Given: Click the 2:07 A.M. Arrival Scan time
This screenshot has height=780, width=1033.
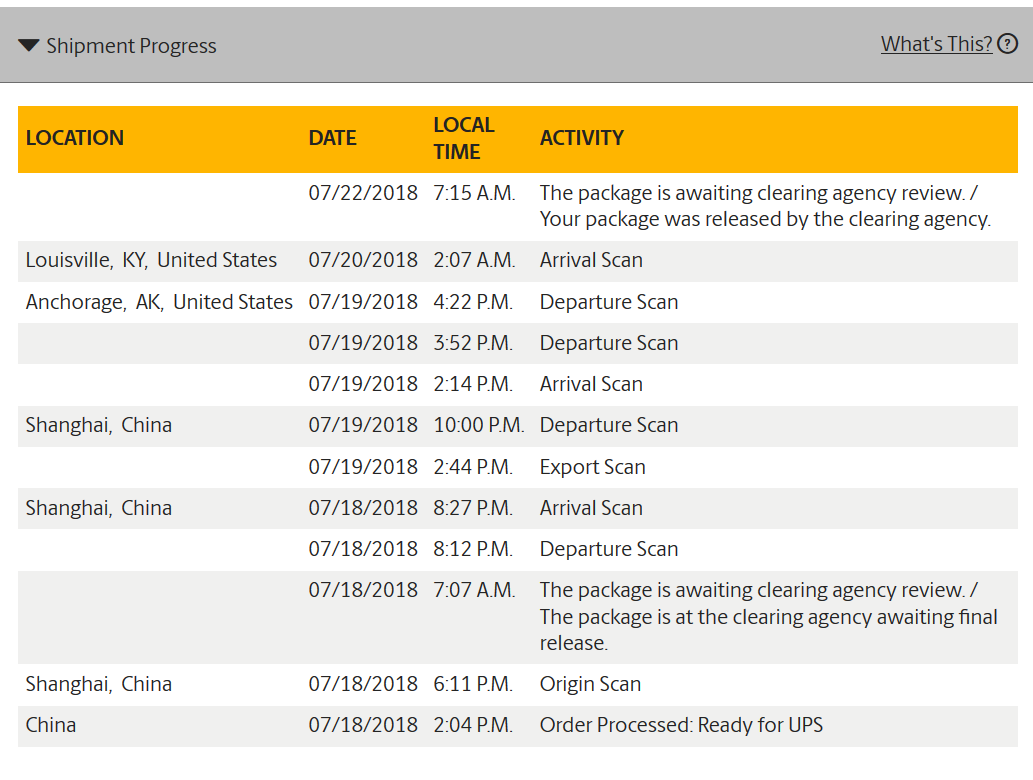Looking at the screenshot, I should click(474, 260).
